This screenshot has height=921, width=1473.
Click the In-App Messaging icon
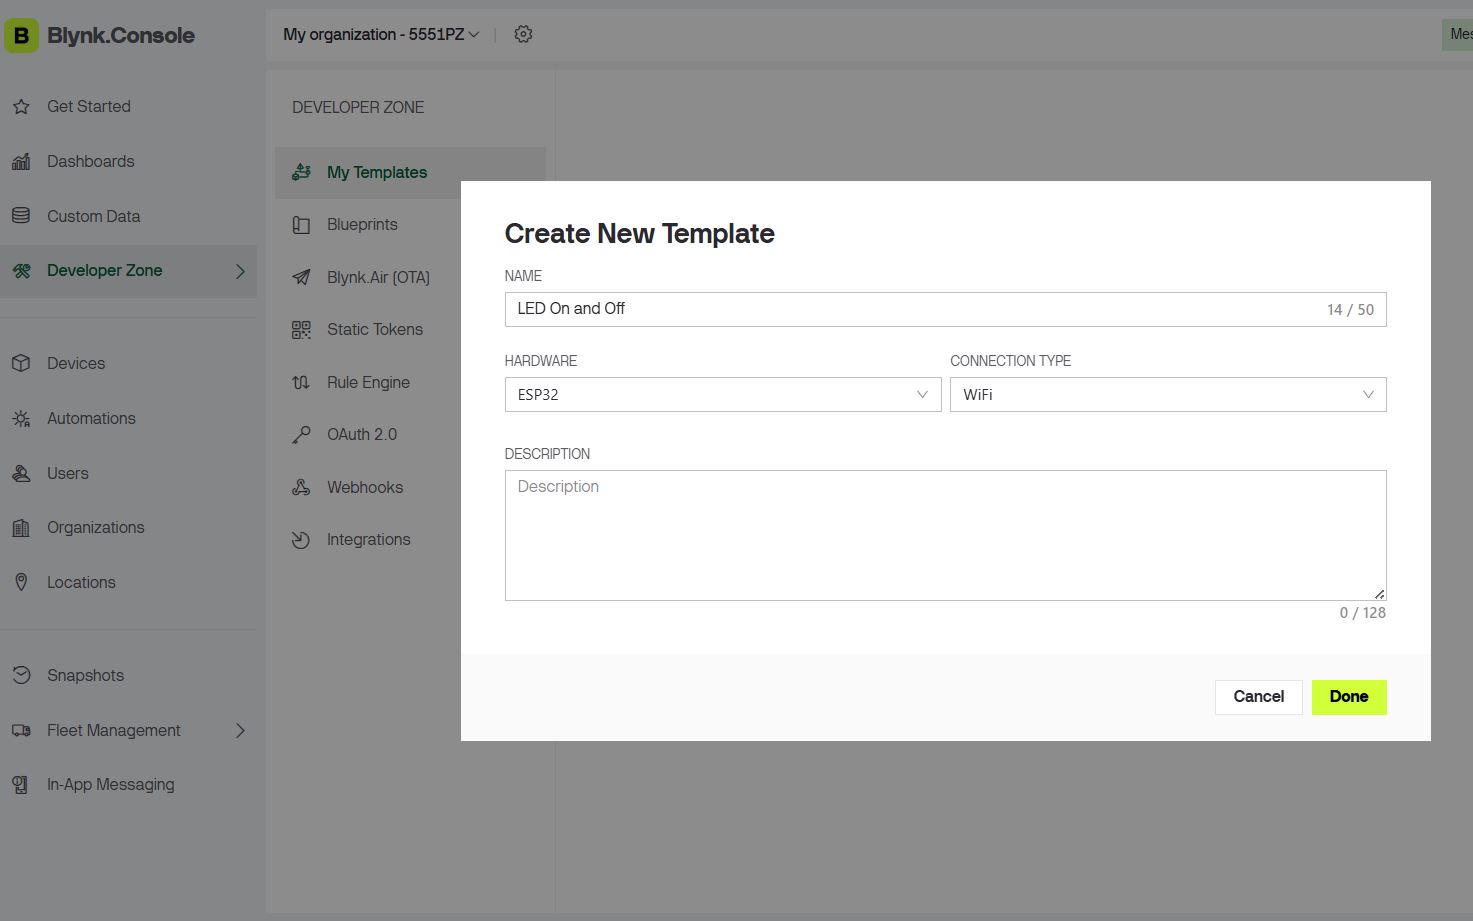point(21,785)
